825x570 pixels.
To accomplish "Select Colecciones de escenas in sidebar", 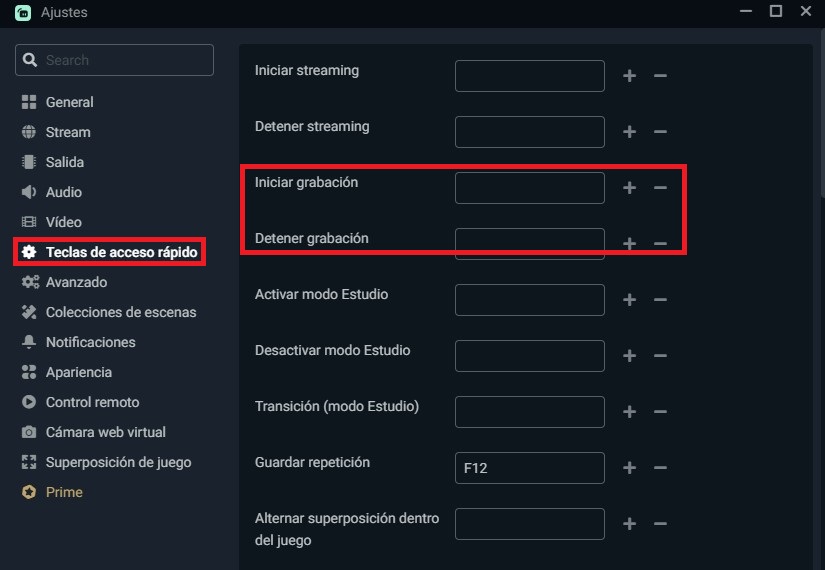I will (x=120, y=312).
